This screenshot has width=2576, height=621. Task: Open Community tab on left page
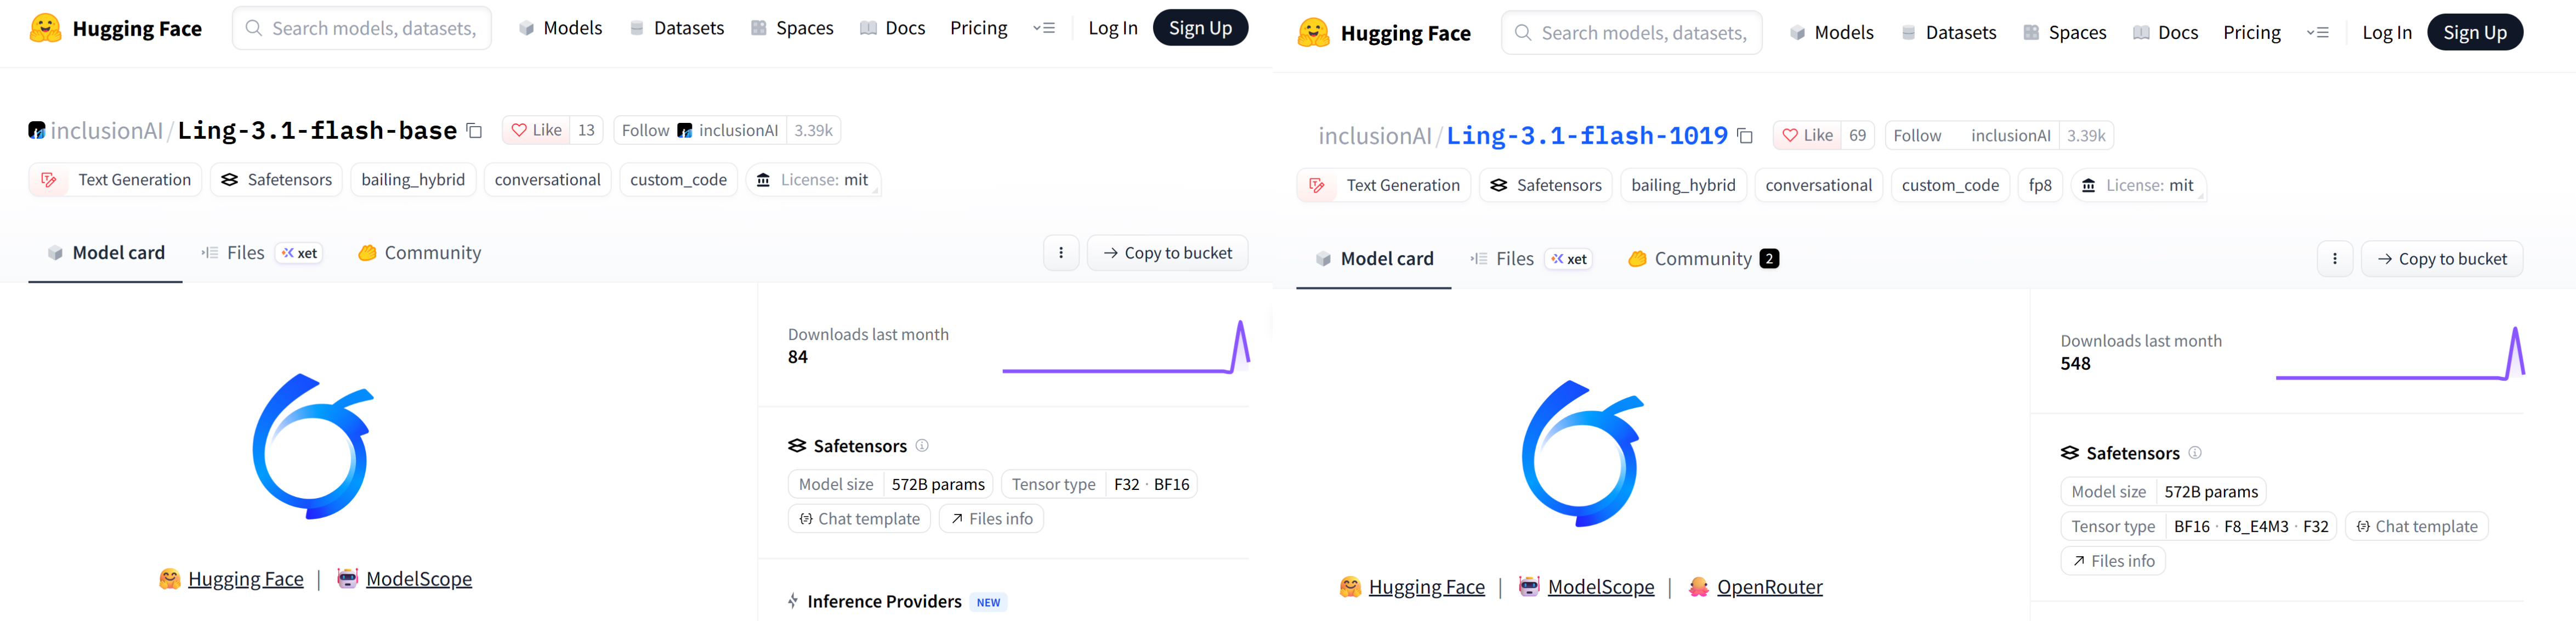tap(420, 253)
